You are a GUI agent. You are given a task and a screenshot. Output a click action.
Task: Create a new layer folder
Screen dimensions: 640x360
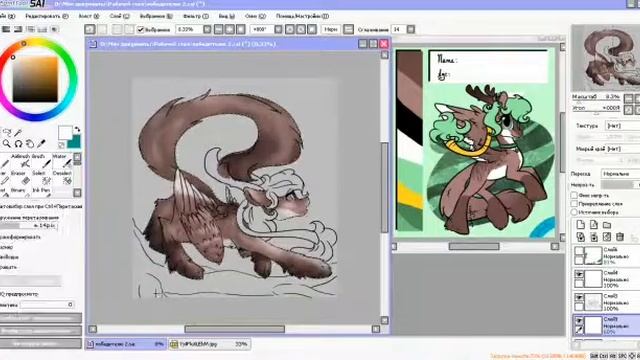[x=607, y=224]
